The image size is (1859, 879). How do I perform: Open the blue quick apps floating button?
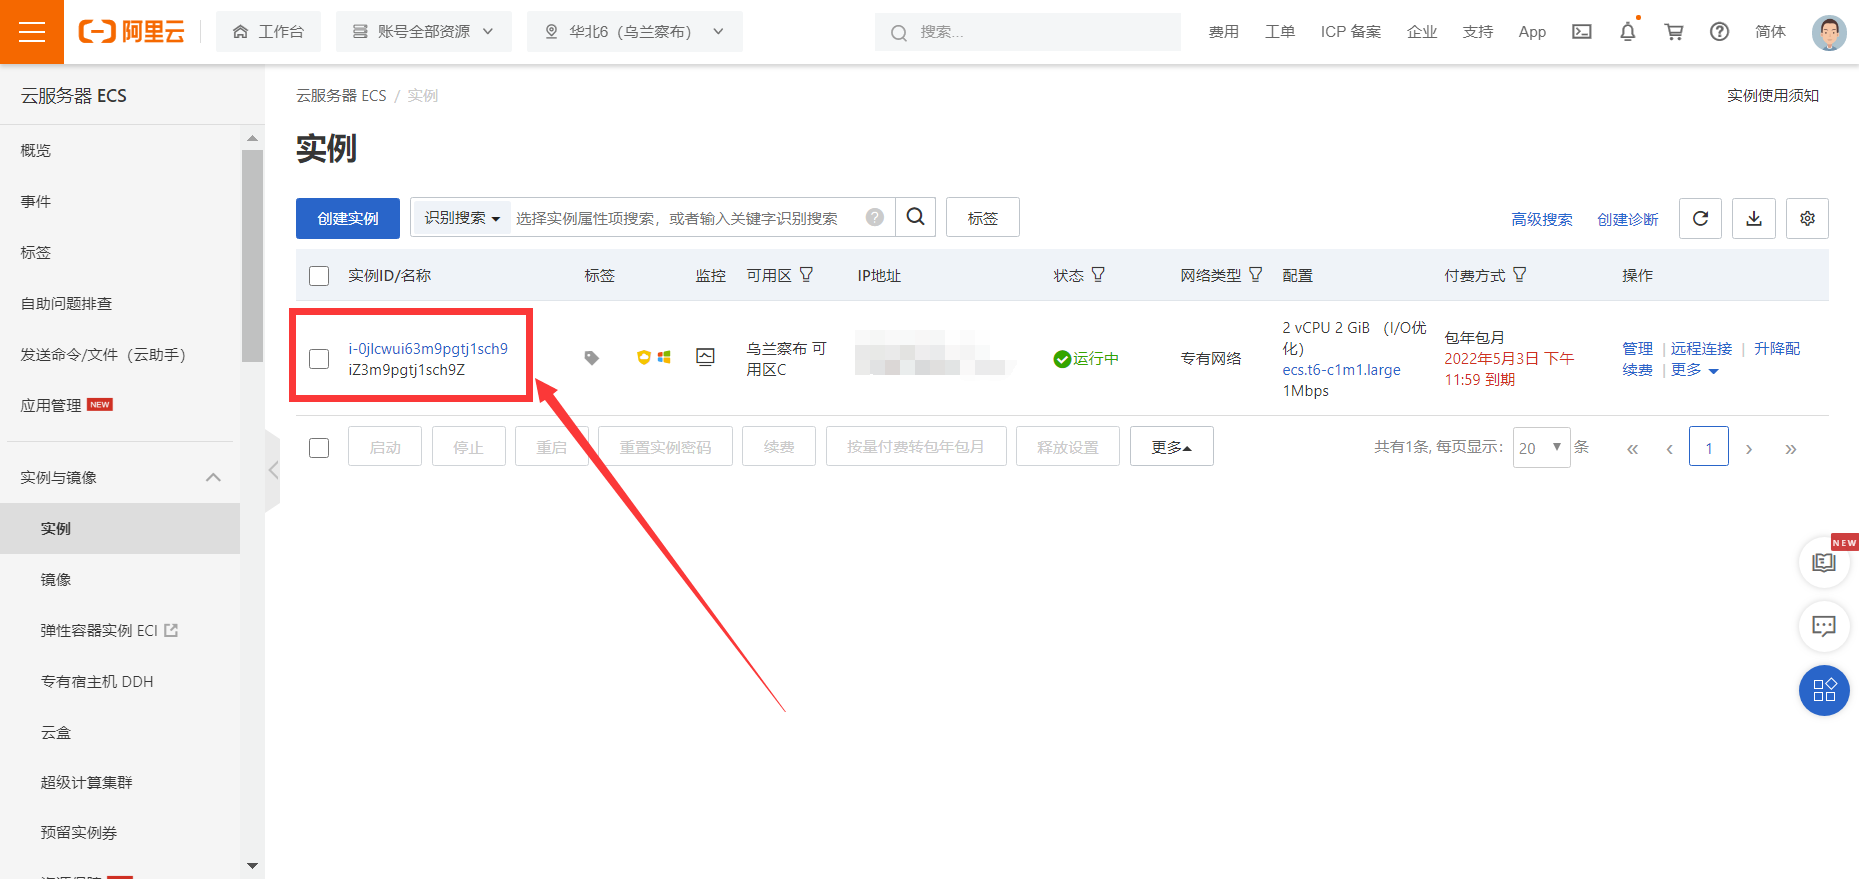pos(1824,690)
